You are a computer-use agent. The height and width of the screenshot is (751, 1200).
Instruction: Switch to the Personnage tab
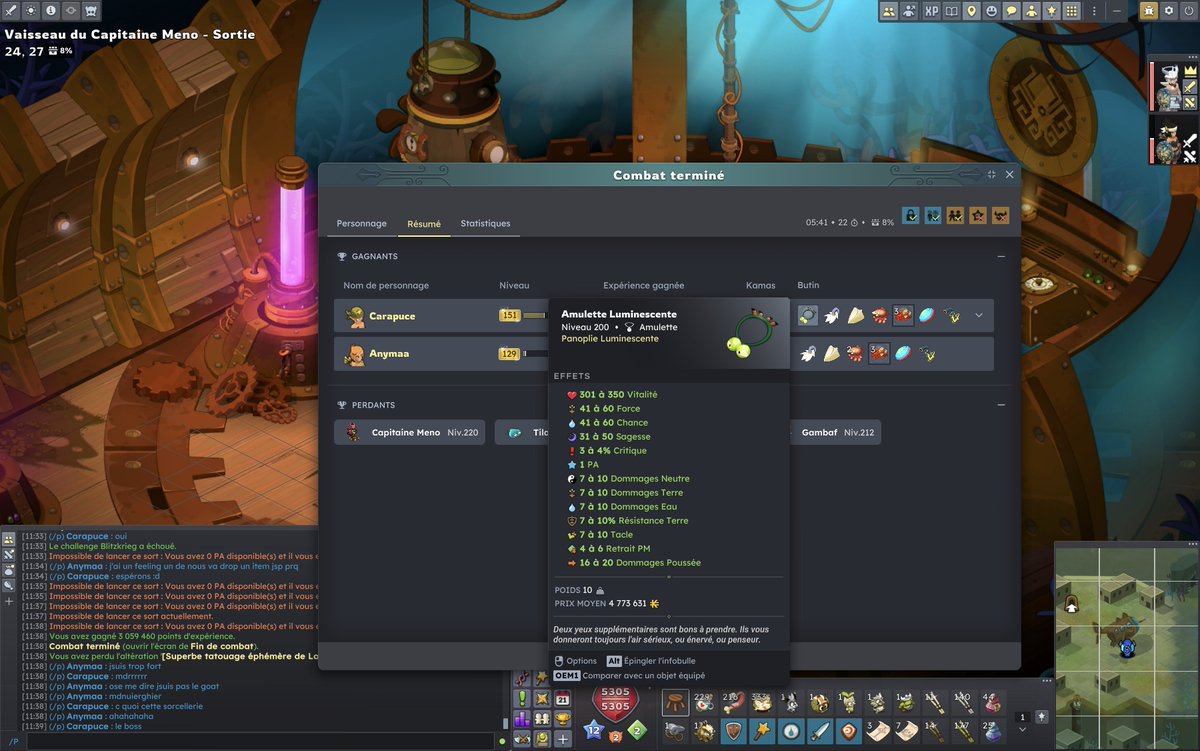pyautogui.click(x=361, y=223)
